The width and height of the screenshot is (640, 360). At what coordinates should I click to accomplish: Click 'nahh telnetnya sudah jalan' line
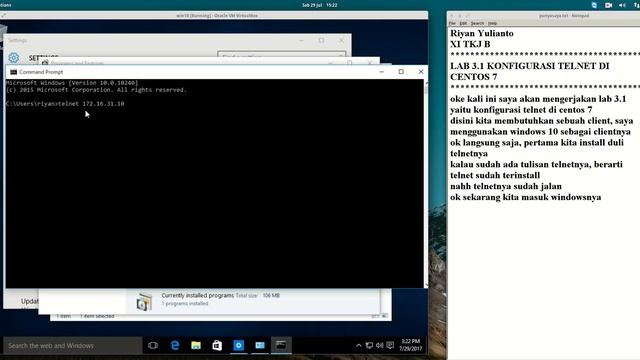point(506,186)
